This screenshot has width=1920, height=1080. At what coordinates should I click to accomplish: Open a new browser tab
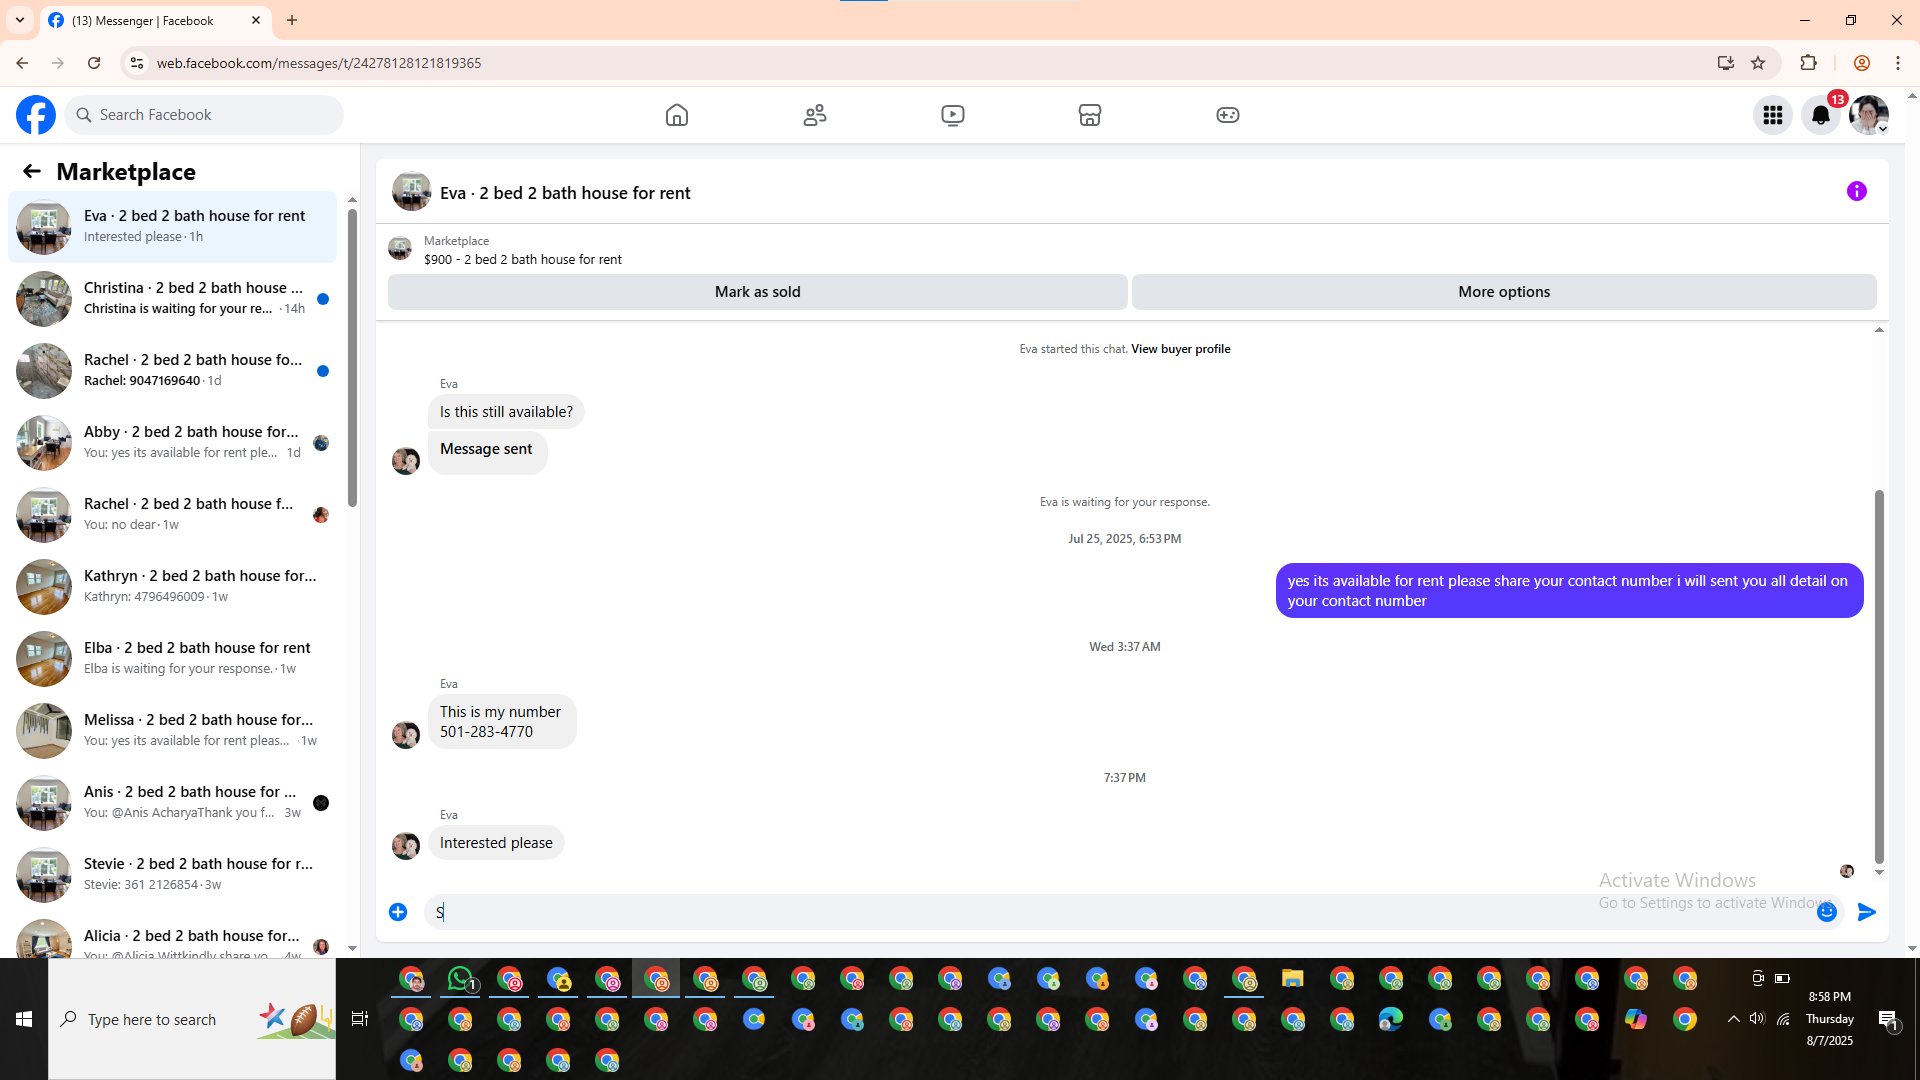coord(292,20)
